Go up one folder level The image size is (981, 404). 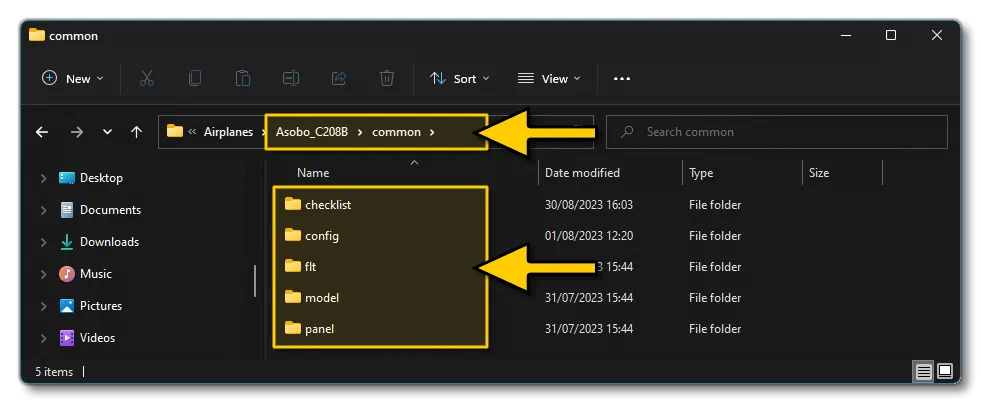pyautogui.click(x=136, y=132)
